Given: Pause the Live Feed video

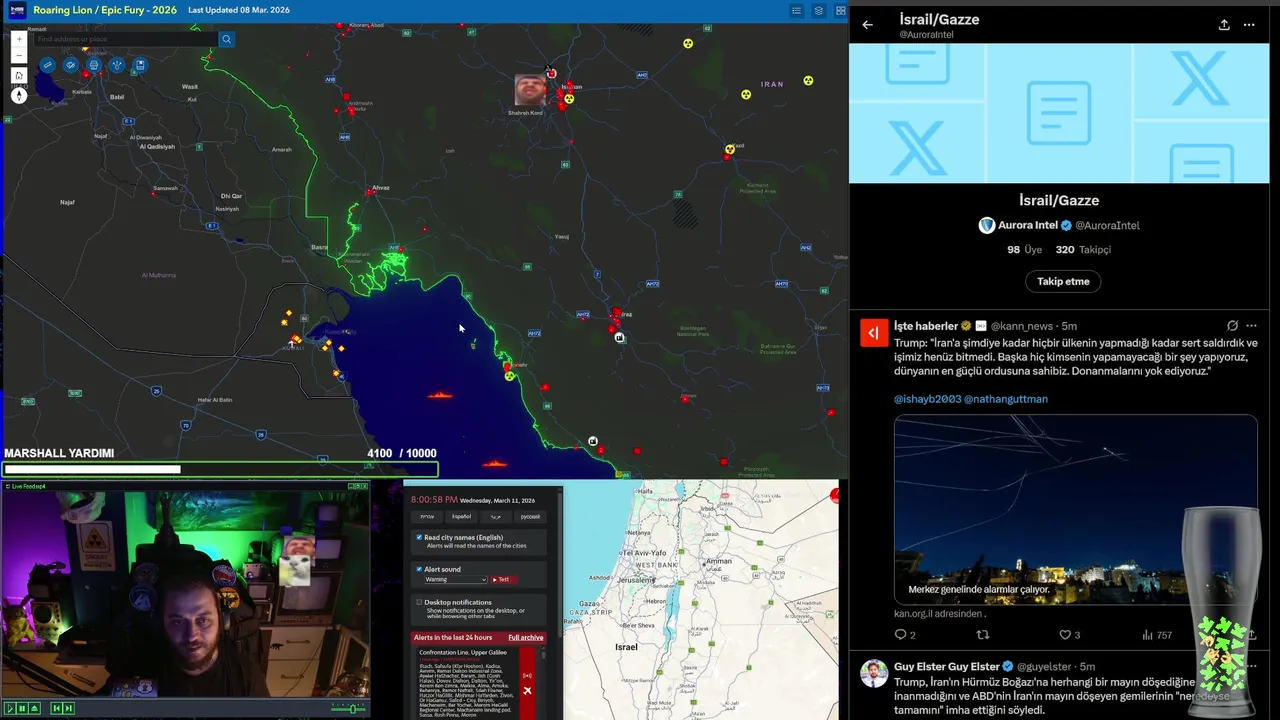Looking at the screenshot, I should [x=22, y=708].
